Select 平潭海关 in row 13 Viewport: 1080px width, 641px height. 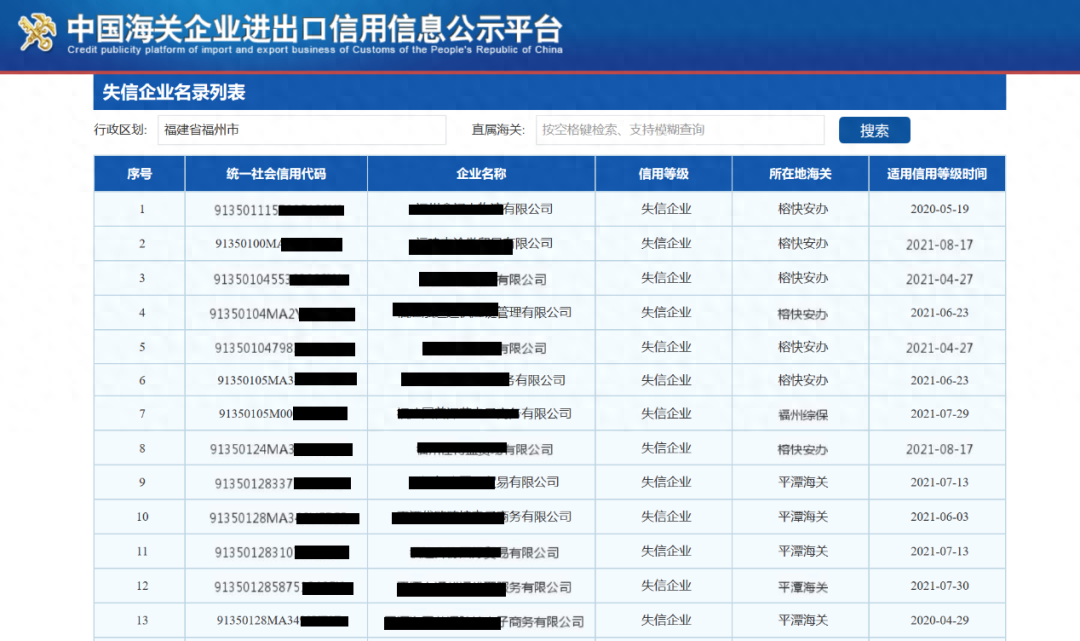(802, 620)
